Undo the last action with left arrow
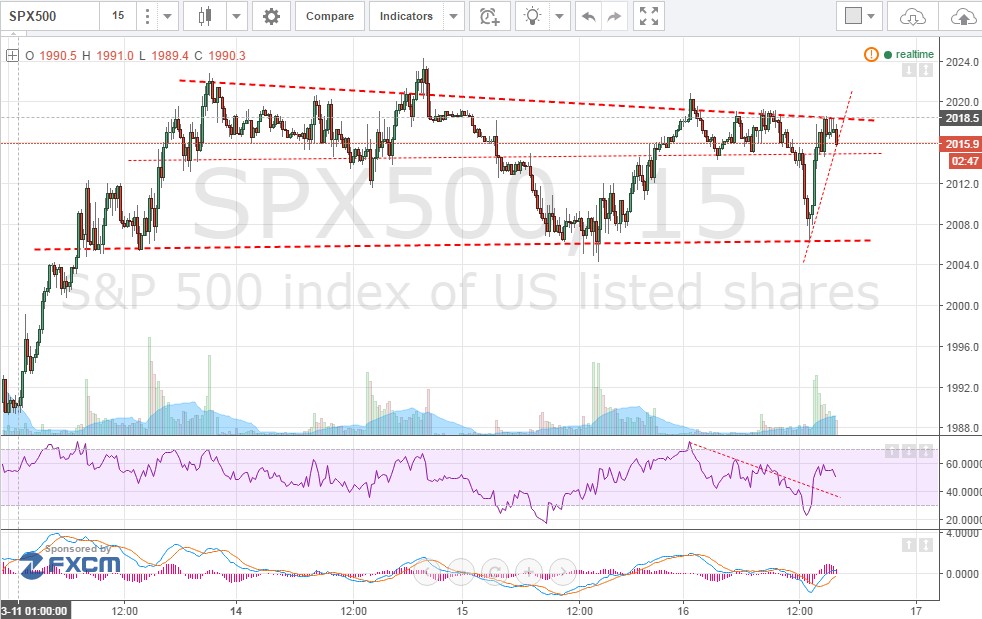Image resolution: width=982 pixels, height=619 pixels. 588,16
